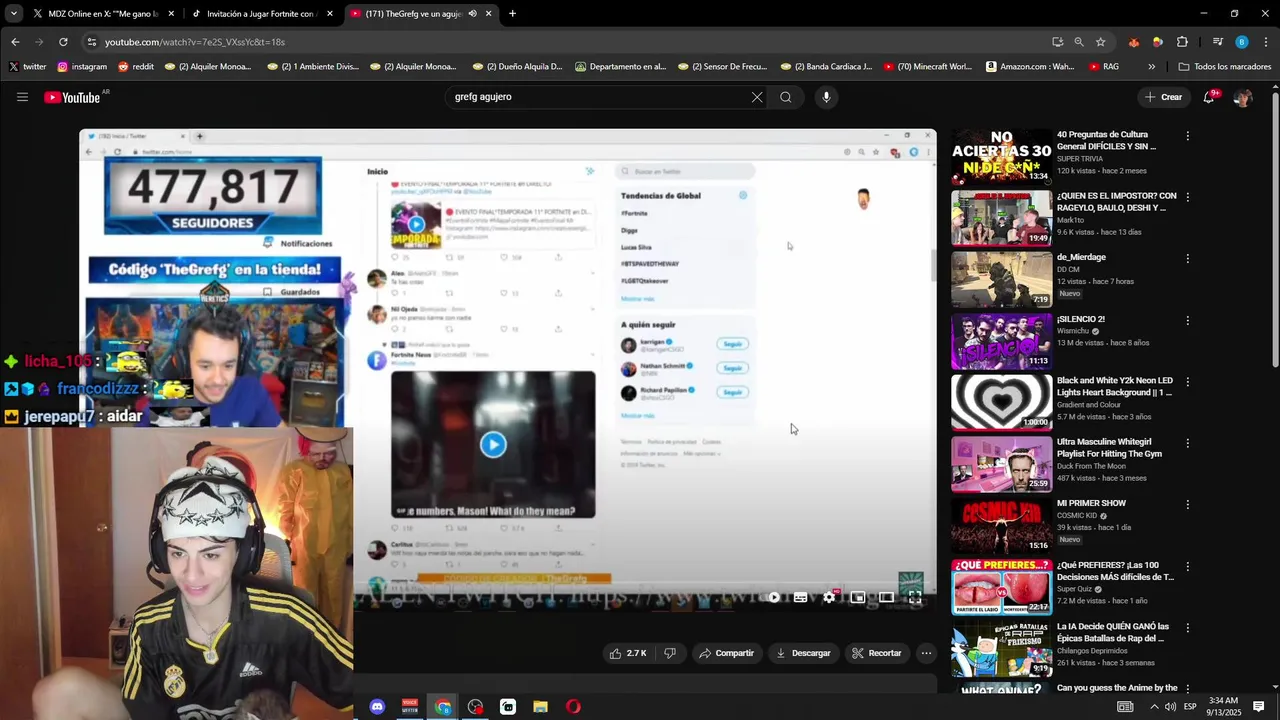Go to the YouTube home logo
The image size is (1280, 720).
(73, 97)
